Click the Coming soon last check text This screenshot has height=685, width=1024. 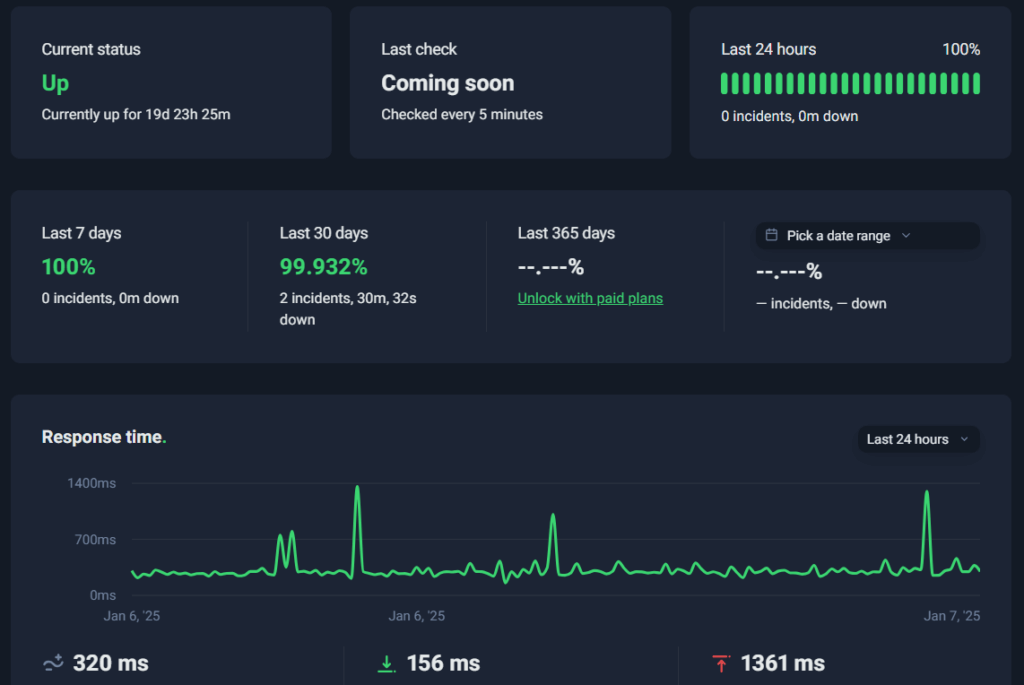click(447, 83)
